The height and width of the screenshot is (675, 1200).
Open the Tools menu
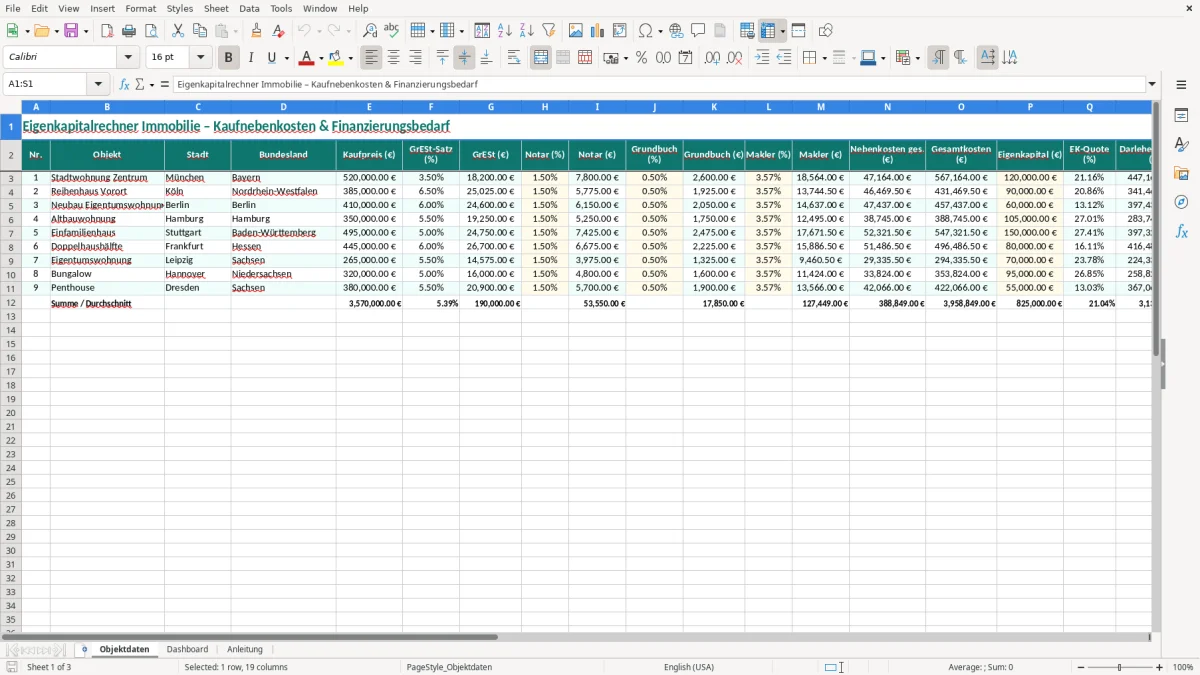(x=281, y=8)
